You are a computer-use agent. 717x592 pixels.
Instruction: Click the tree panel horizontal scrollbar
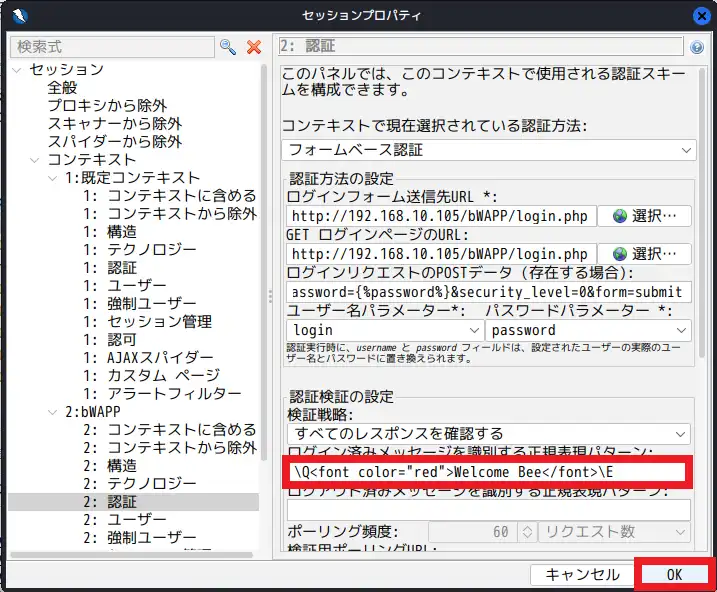pos(132,555)
